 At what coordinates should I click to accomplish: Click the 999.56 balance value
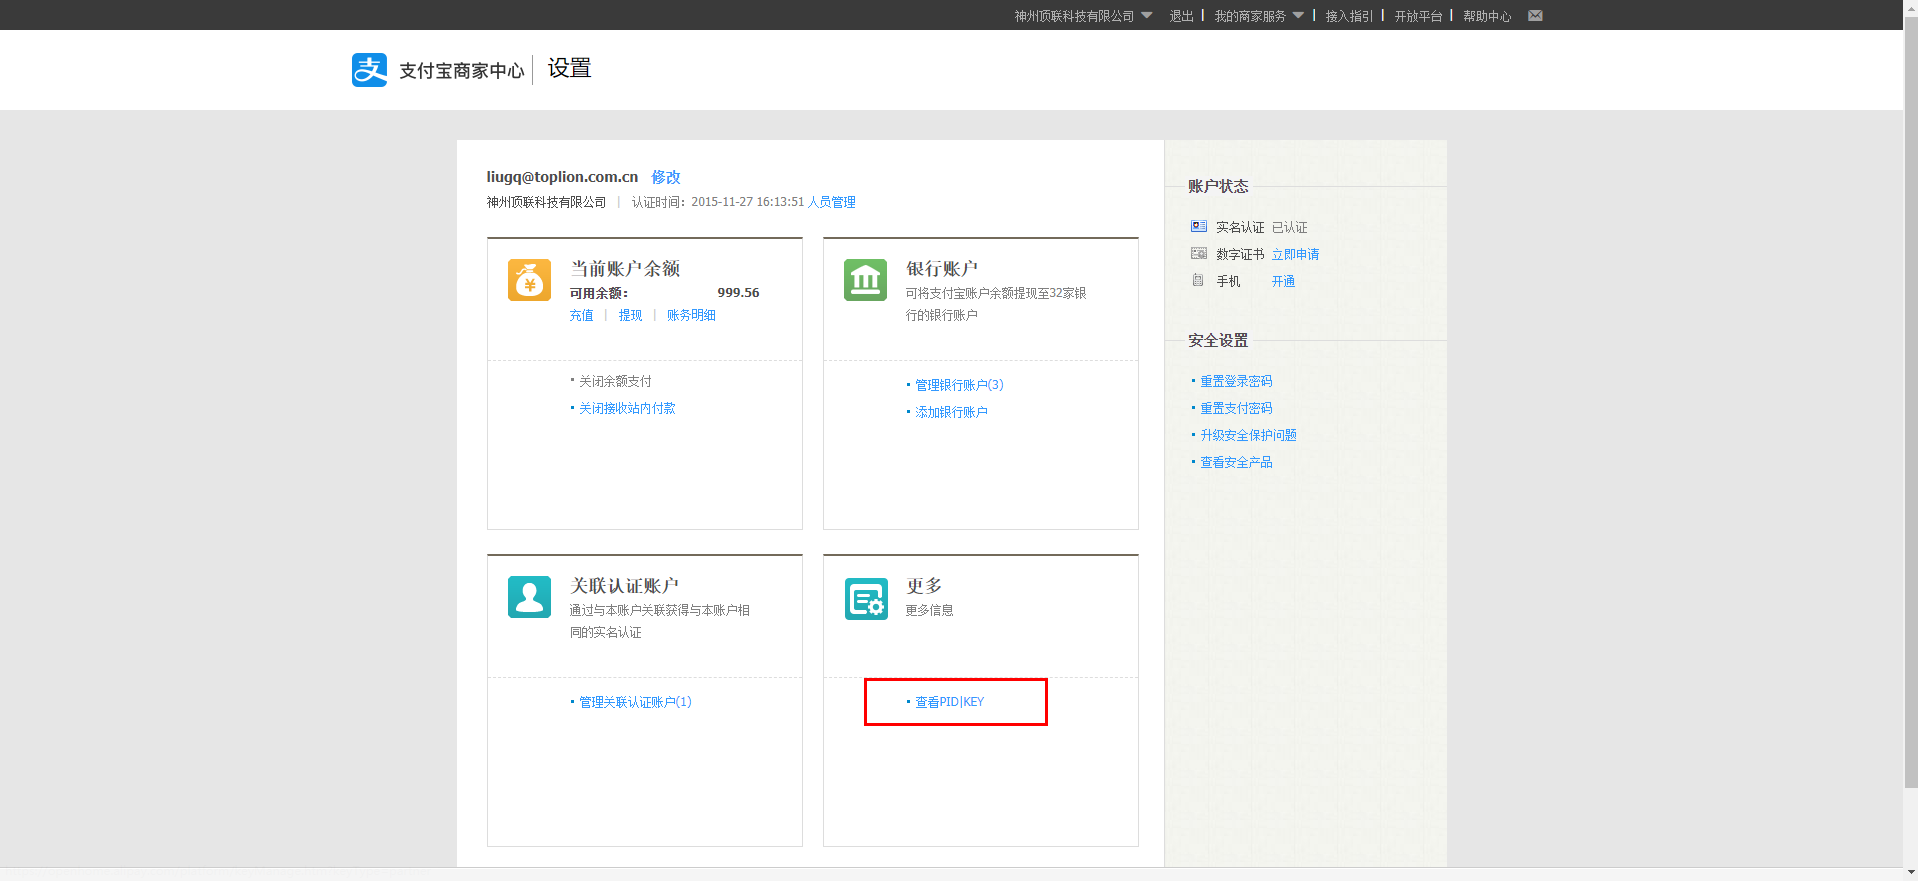coord(738,293)
